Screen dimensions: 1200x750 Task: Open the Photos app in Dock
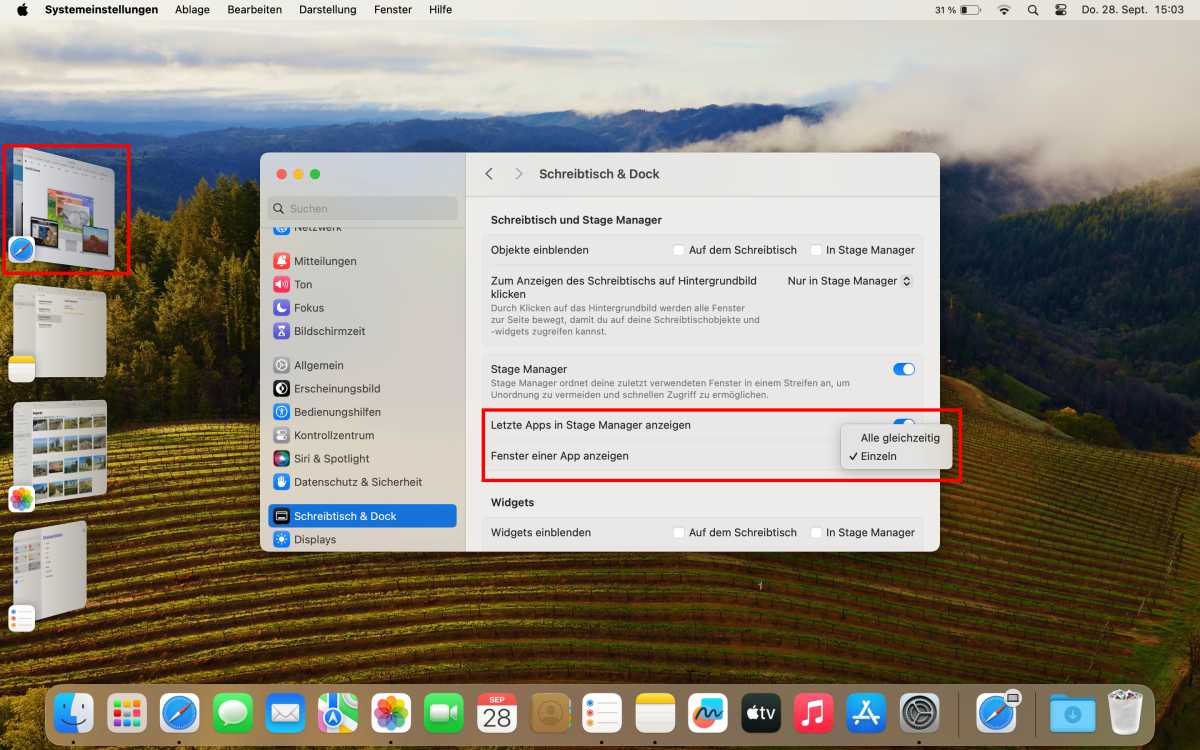click(x=391, y=713)
